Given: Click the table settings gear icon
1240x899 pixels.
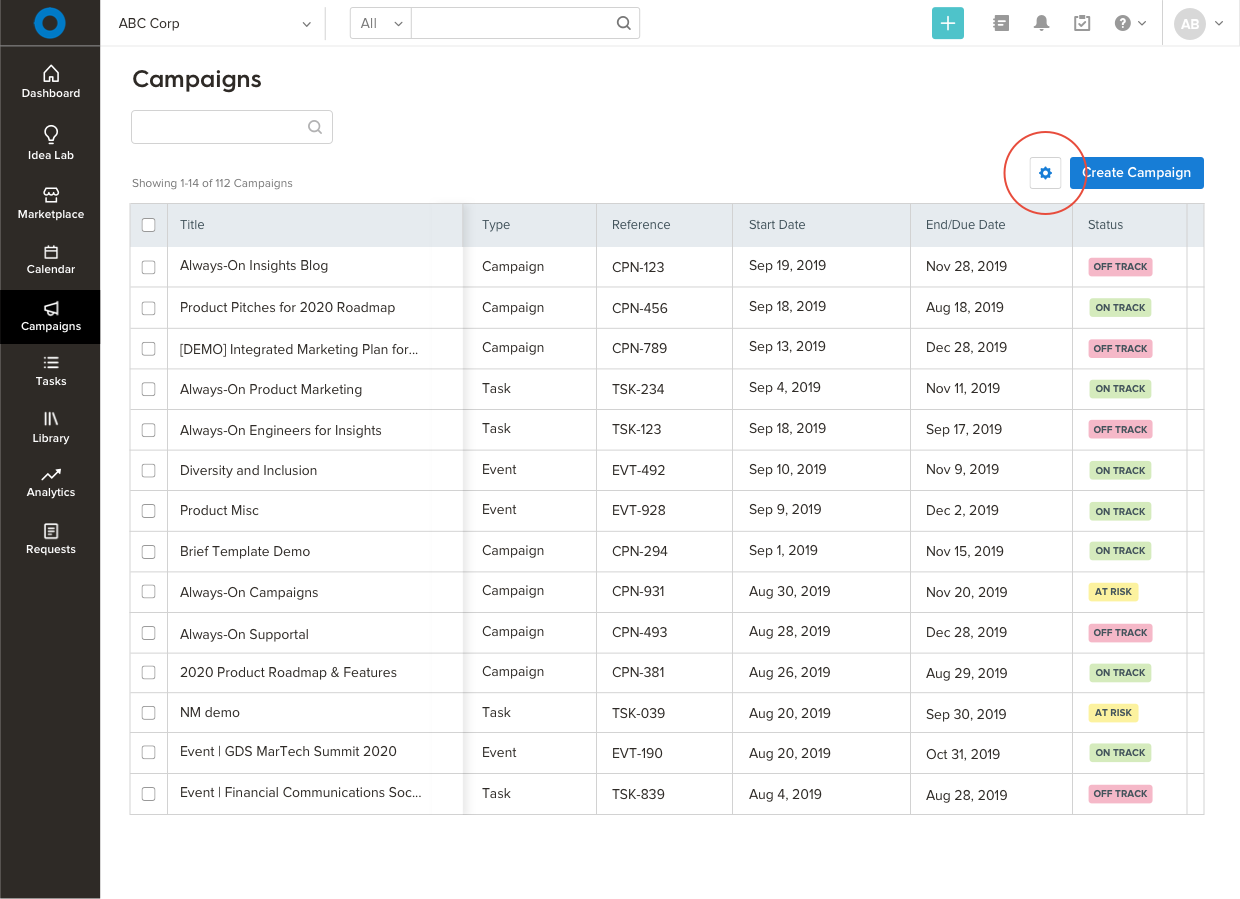Looking at the screenshot, I should (1045, 173).
